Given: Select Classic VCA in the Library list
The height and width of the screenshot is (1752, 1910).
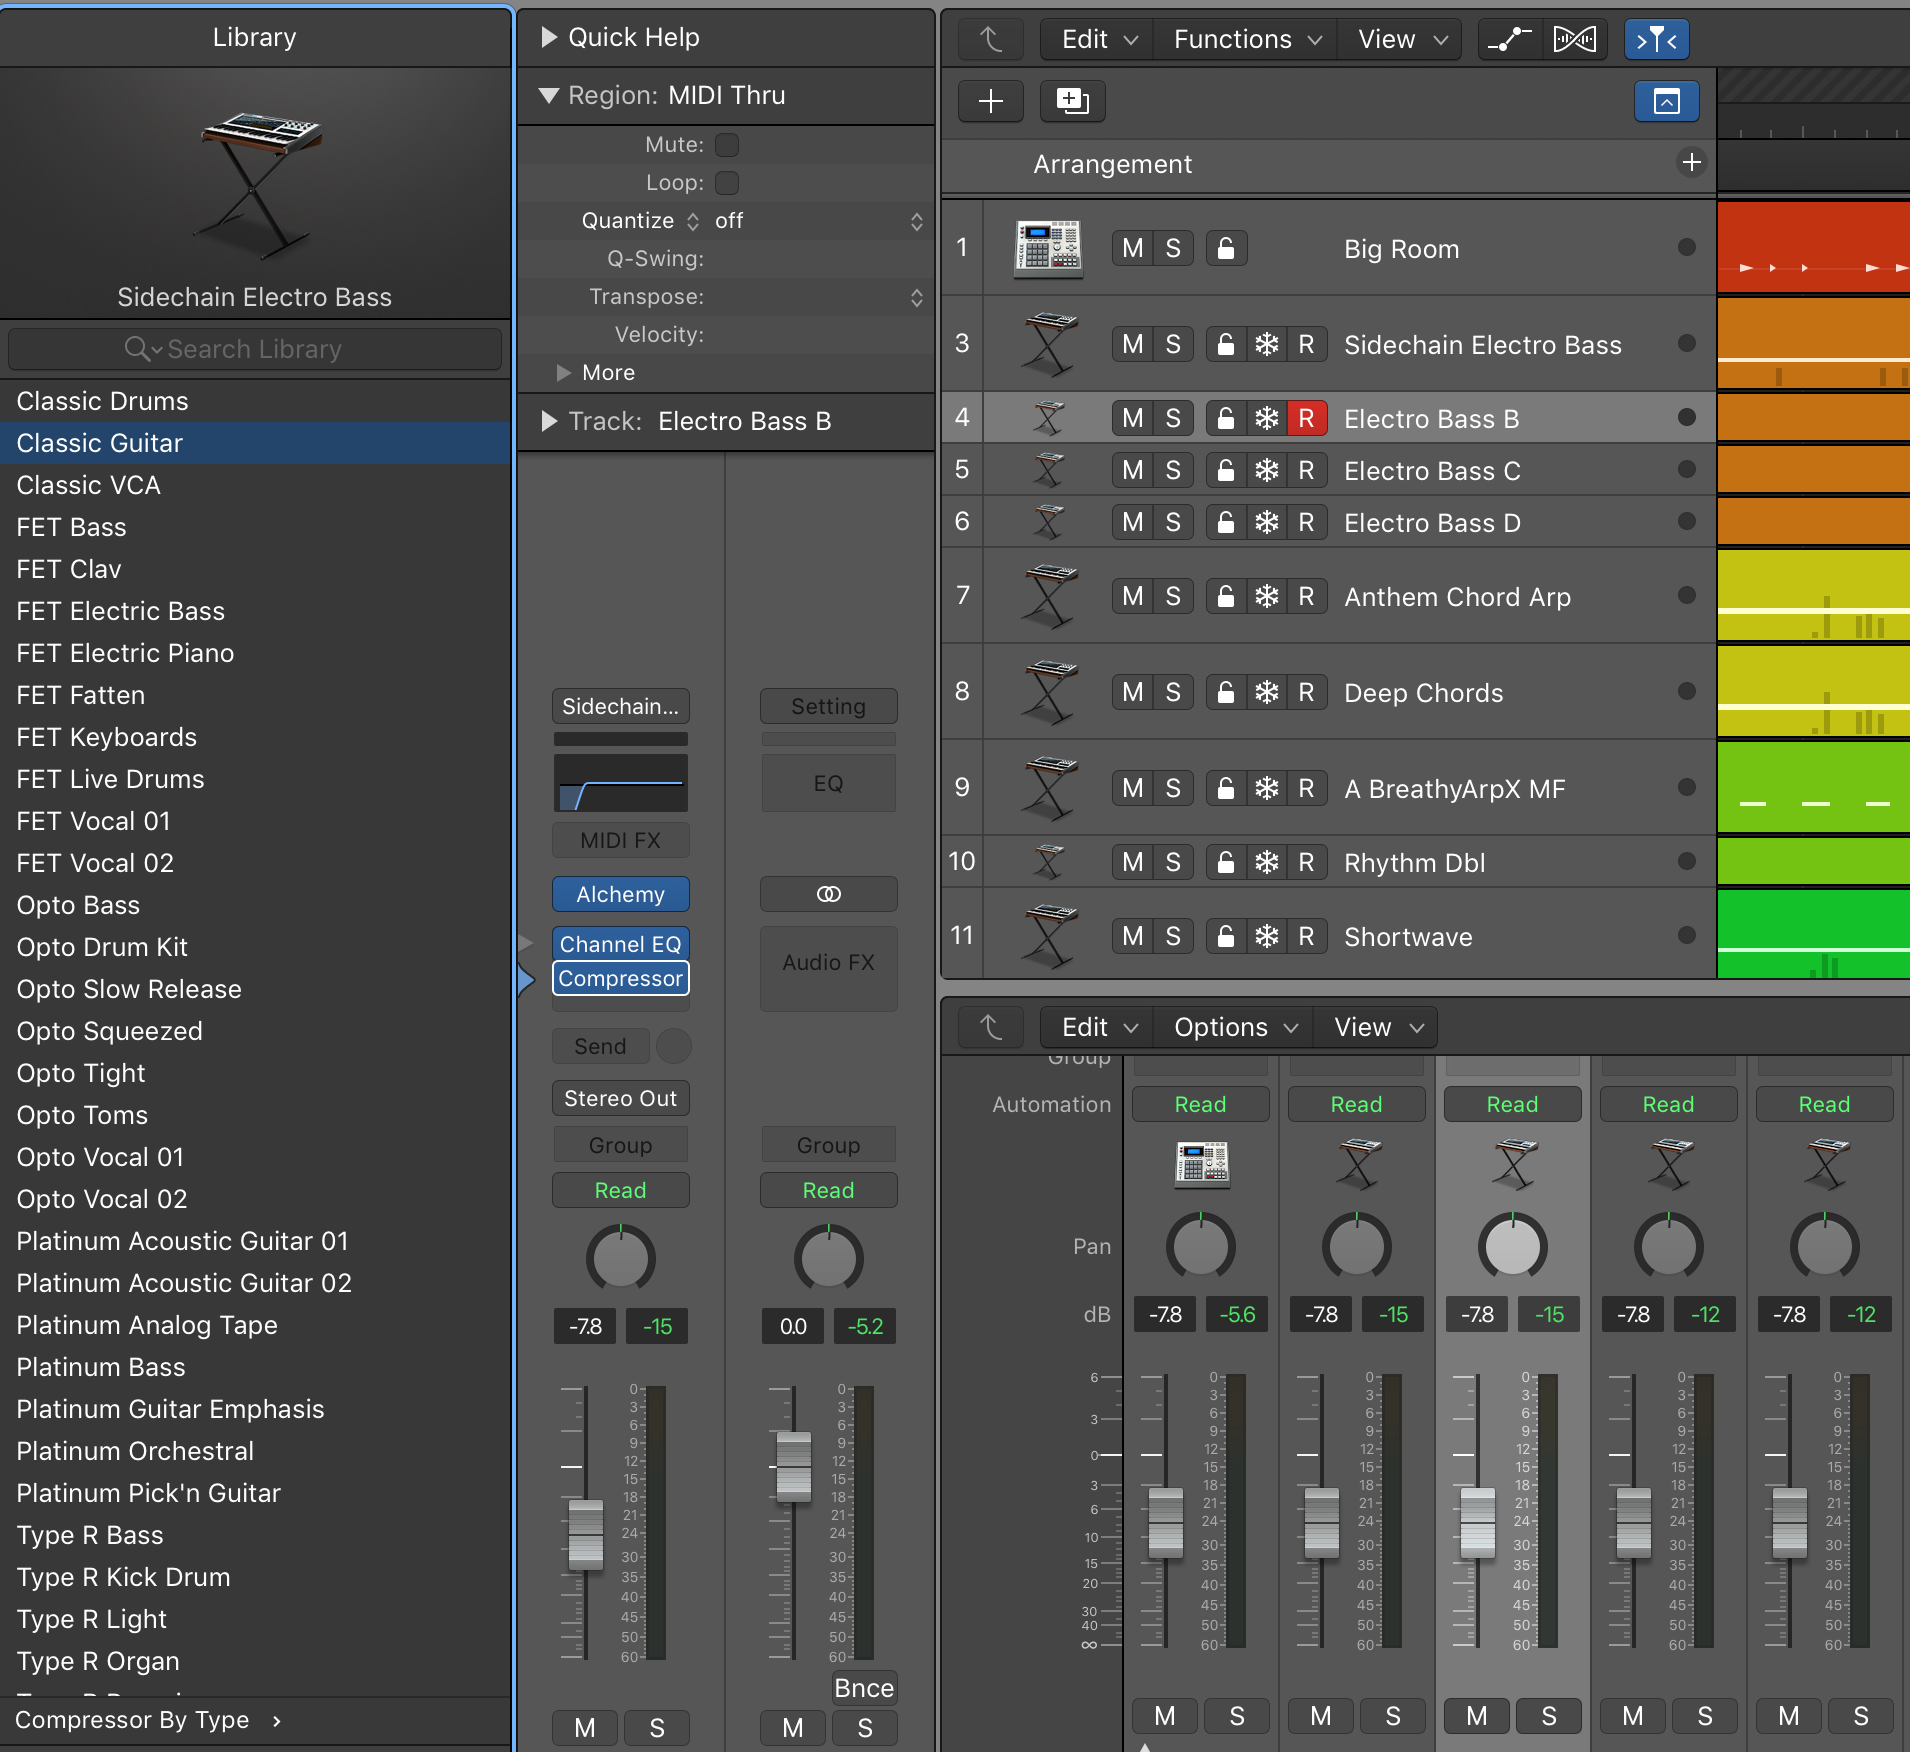Looking at the screenshot, I should (x=89, y=485).
